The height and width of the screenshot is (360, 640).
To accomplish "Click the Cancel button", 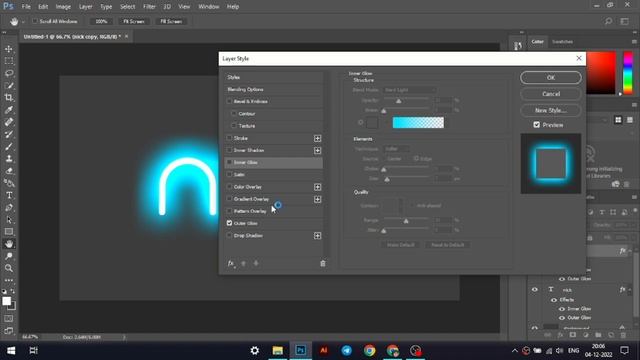I will coord(551,94).
